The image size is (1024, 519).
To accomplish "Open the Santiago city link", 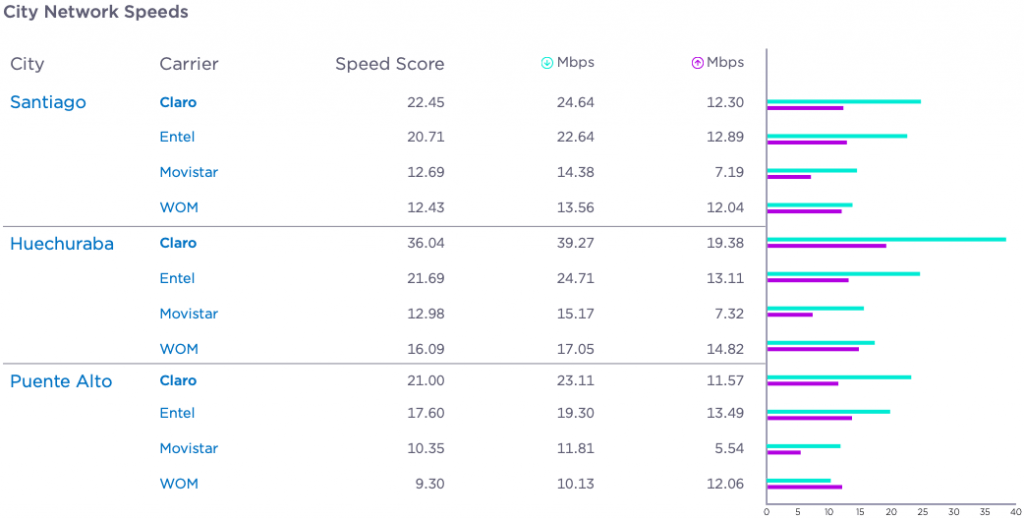I will pos(48,102).
